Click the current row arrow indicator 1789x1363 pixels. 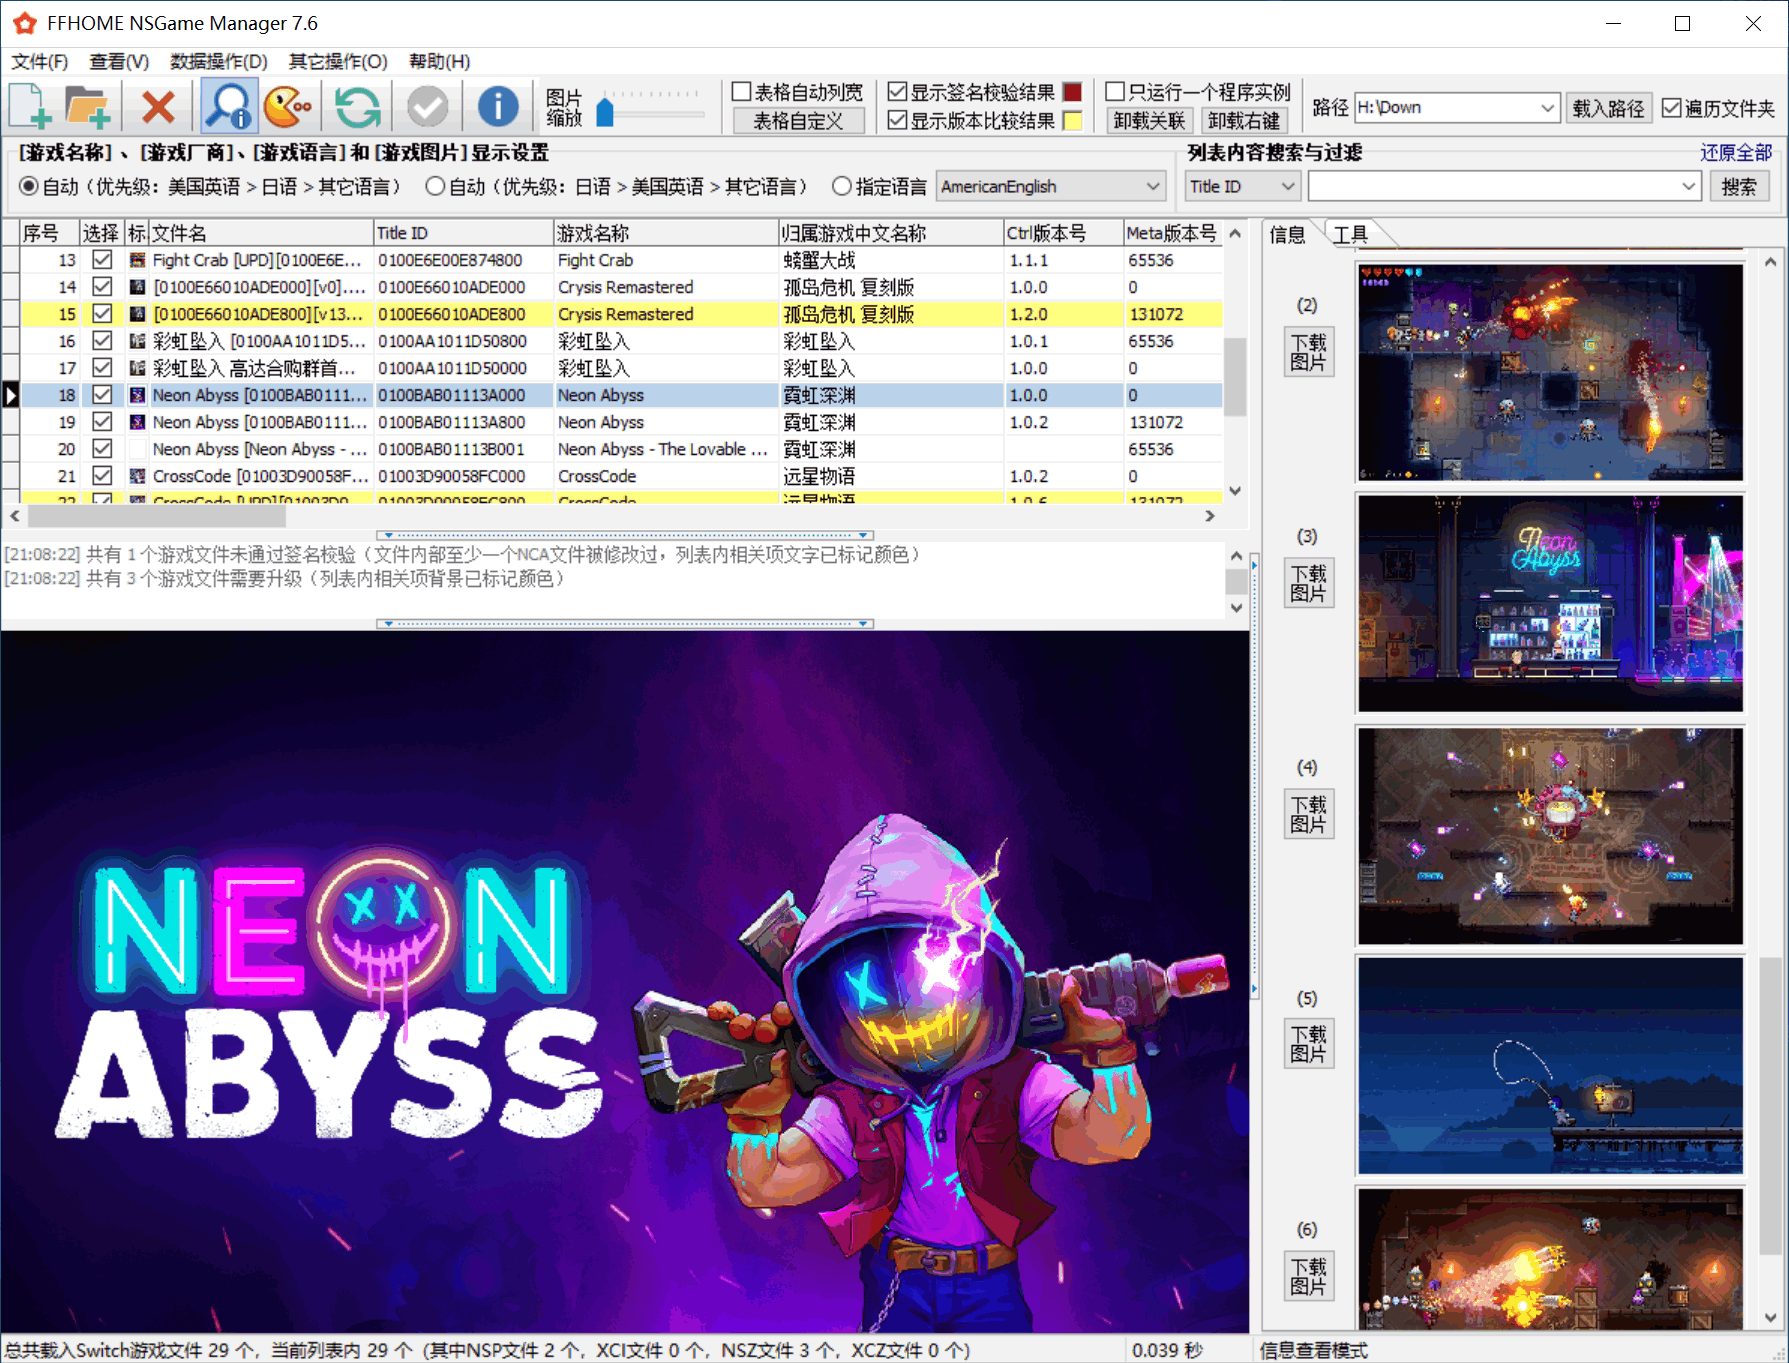click(x=10, y=395)
